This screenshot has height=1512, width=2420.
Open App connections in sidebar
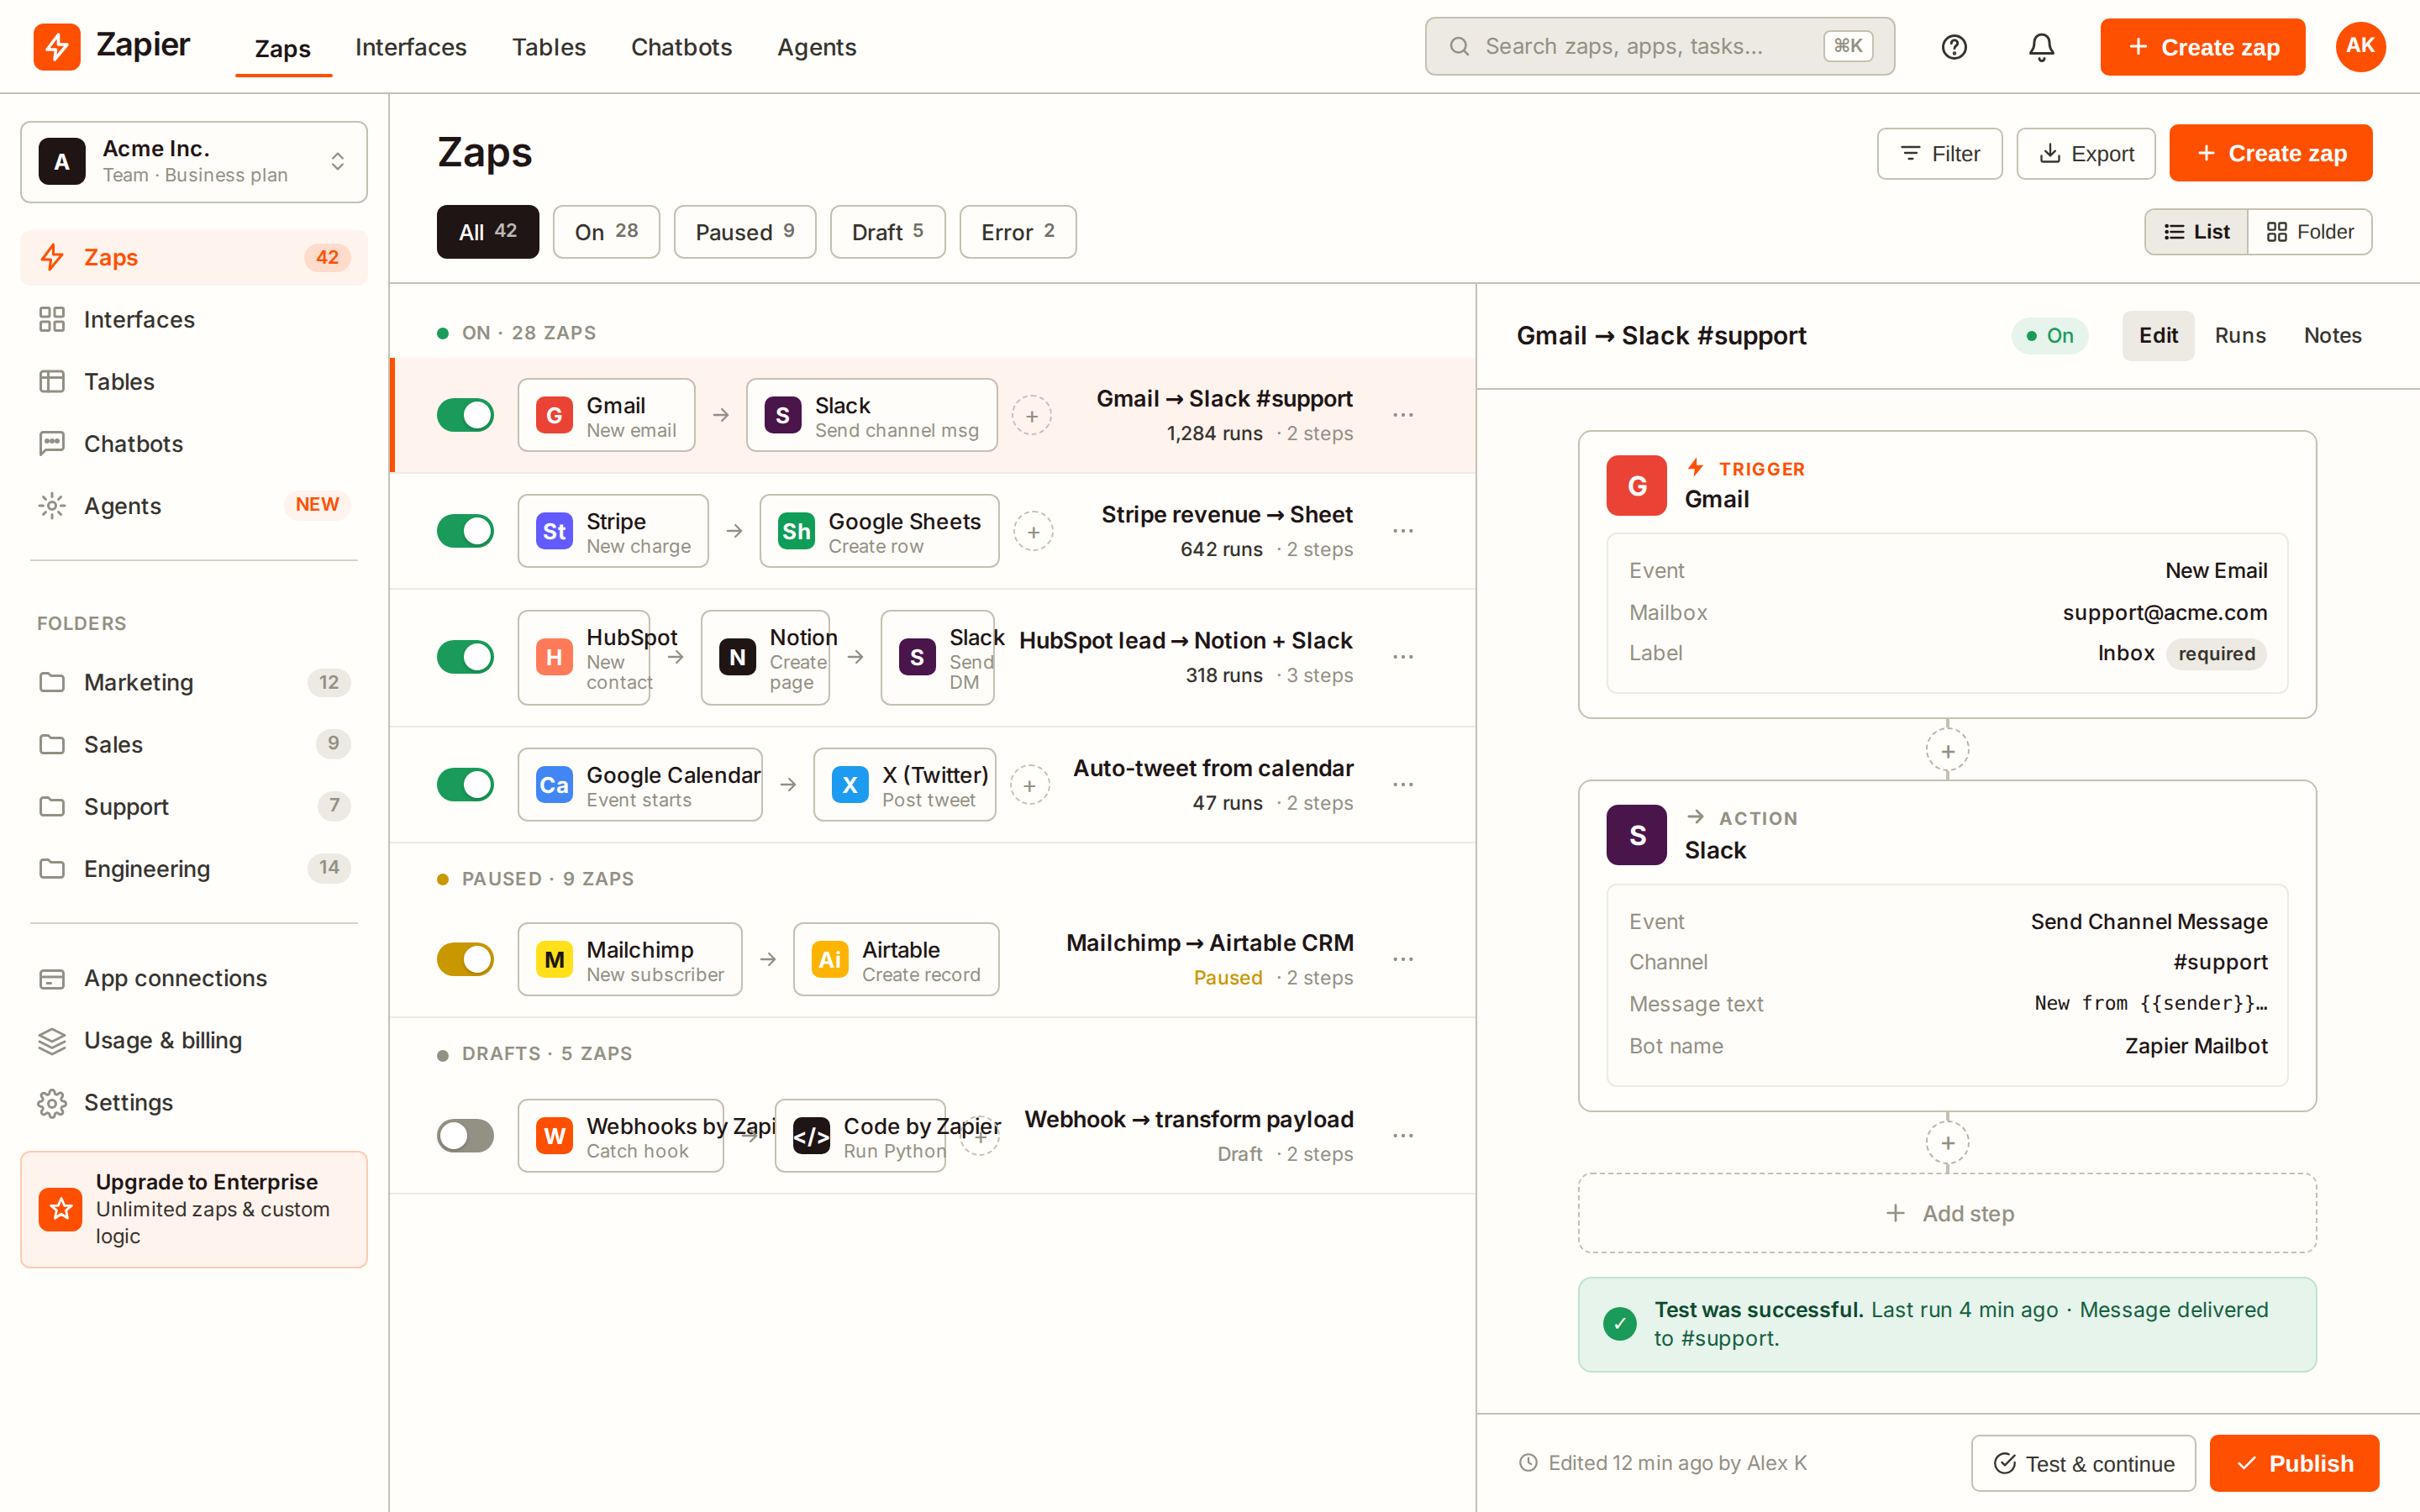coord(194,979)
